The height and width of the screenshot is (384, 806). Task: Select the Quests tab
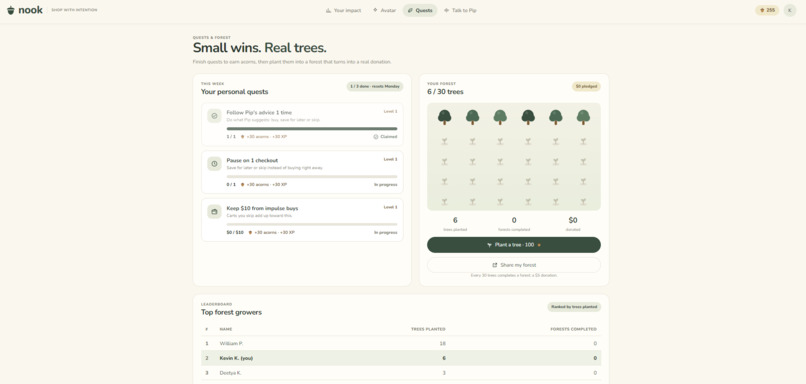(x=419, y=10)
